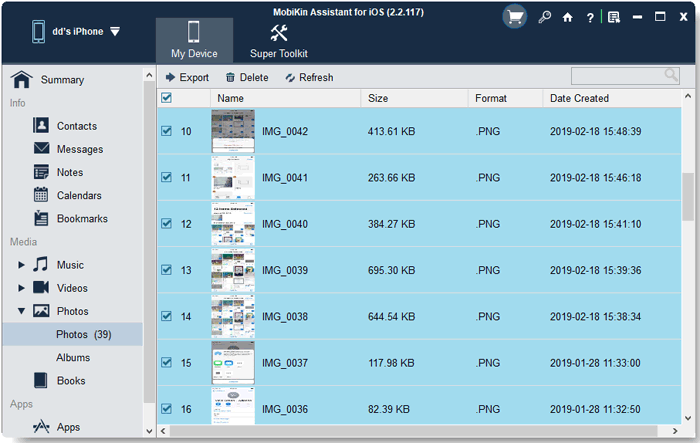Click the Refresh button label

(316, 78)
